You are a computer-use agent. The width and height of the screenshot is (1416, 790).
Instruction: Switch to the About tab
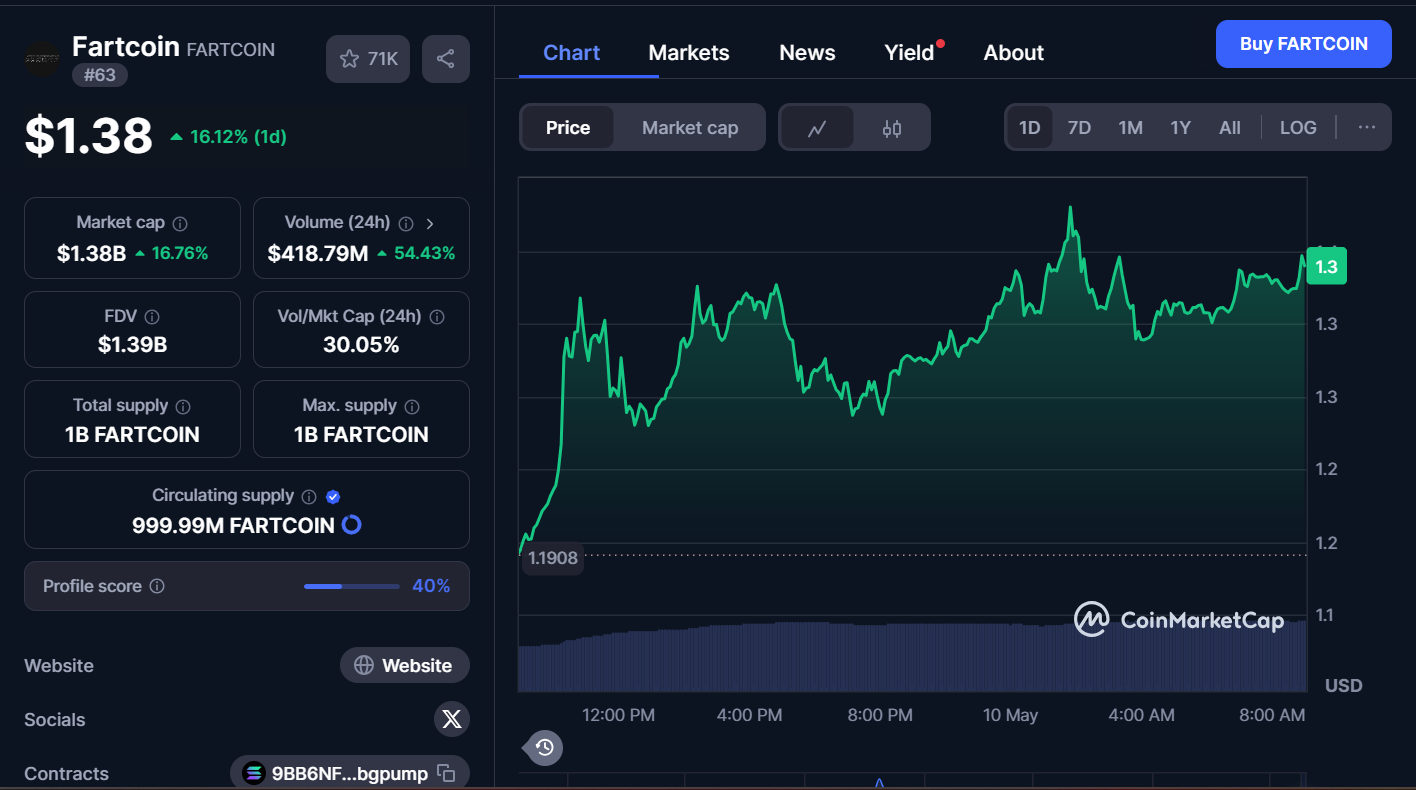(x=1013, y=53)
